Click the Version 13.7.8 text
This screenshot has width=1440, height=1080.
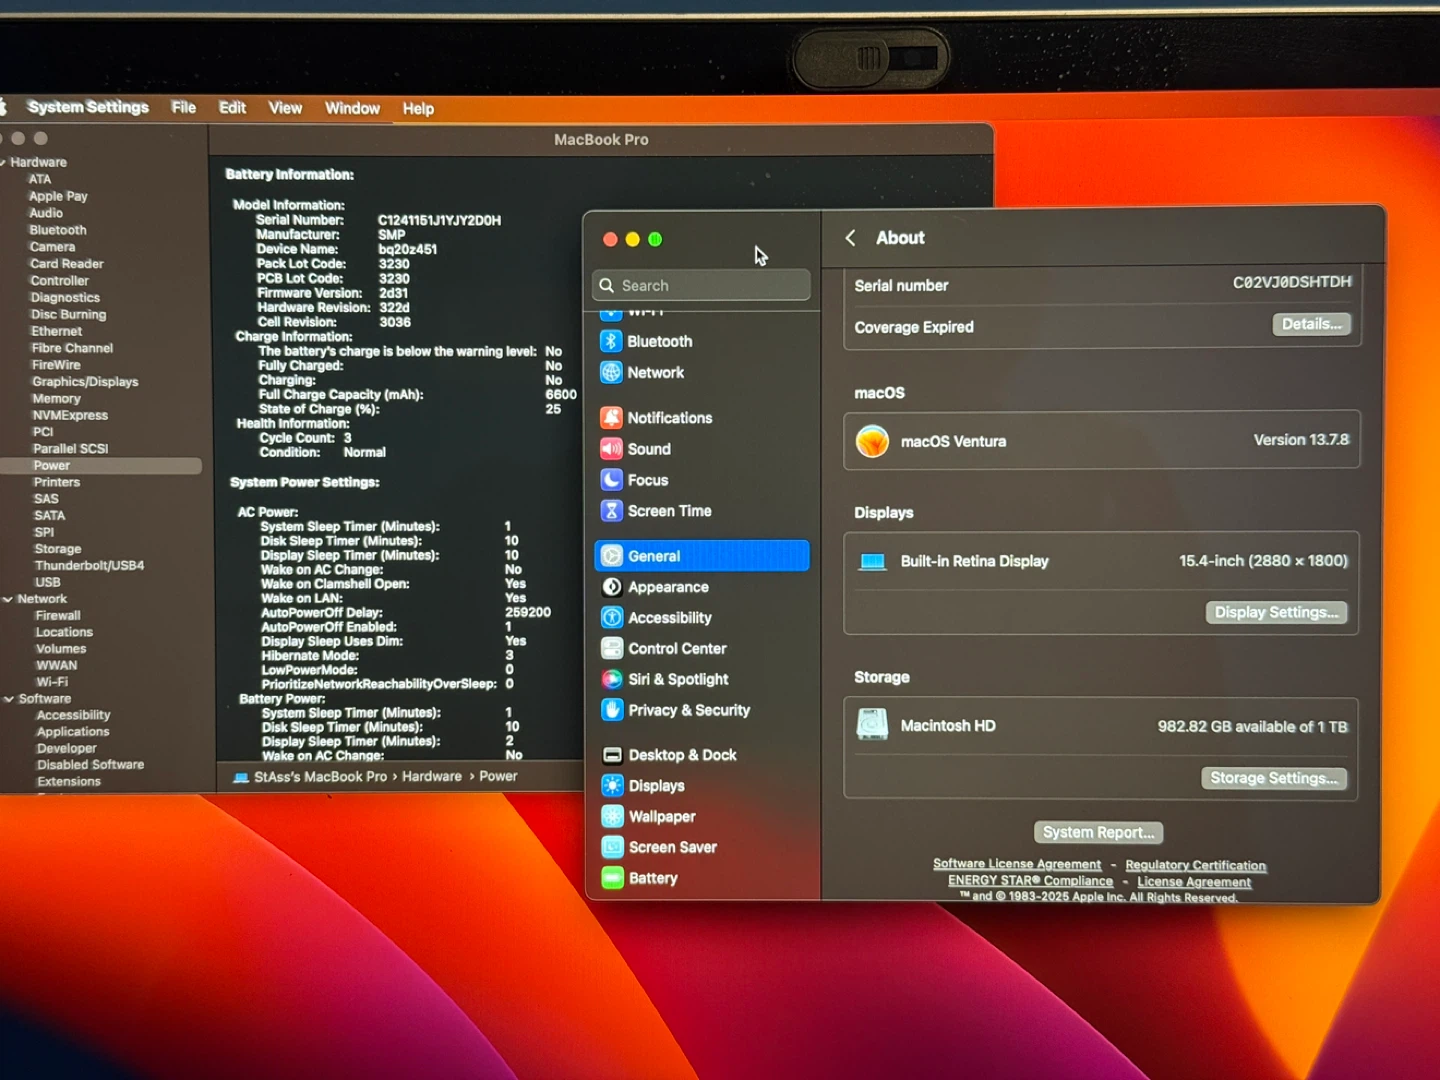[1301, 440]
